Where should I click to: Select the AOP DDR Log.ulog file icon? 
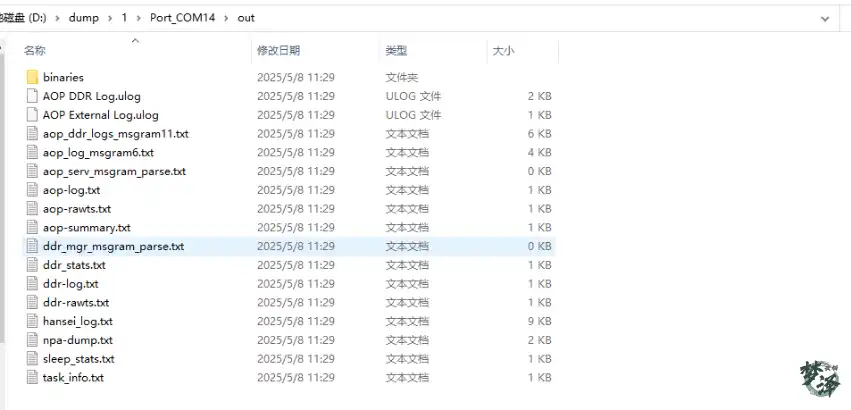(x=32, y=96)
